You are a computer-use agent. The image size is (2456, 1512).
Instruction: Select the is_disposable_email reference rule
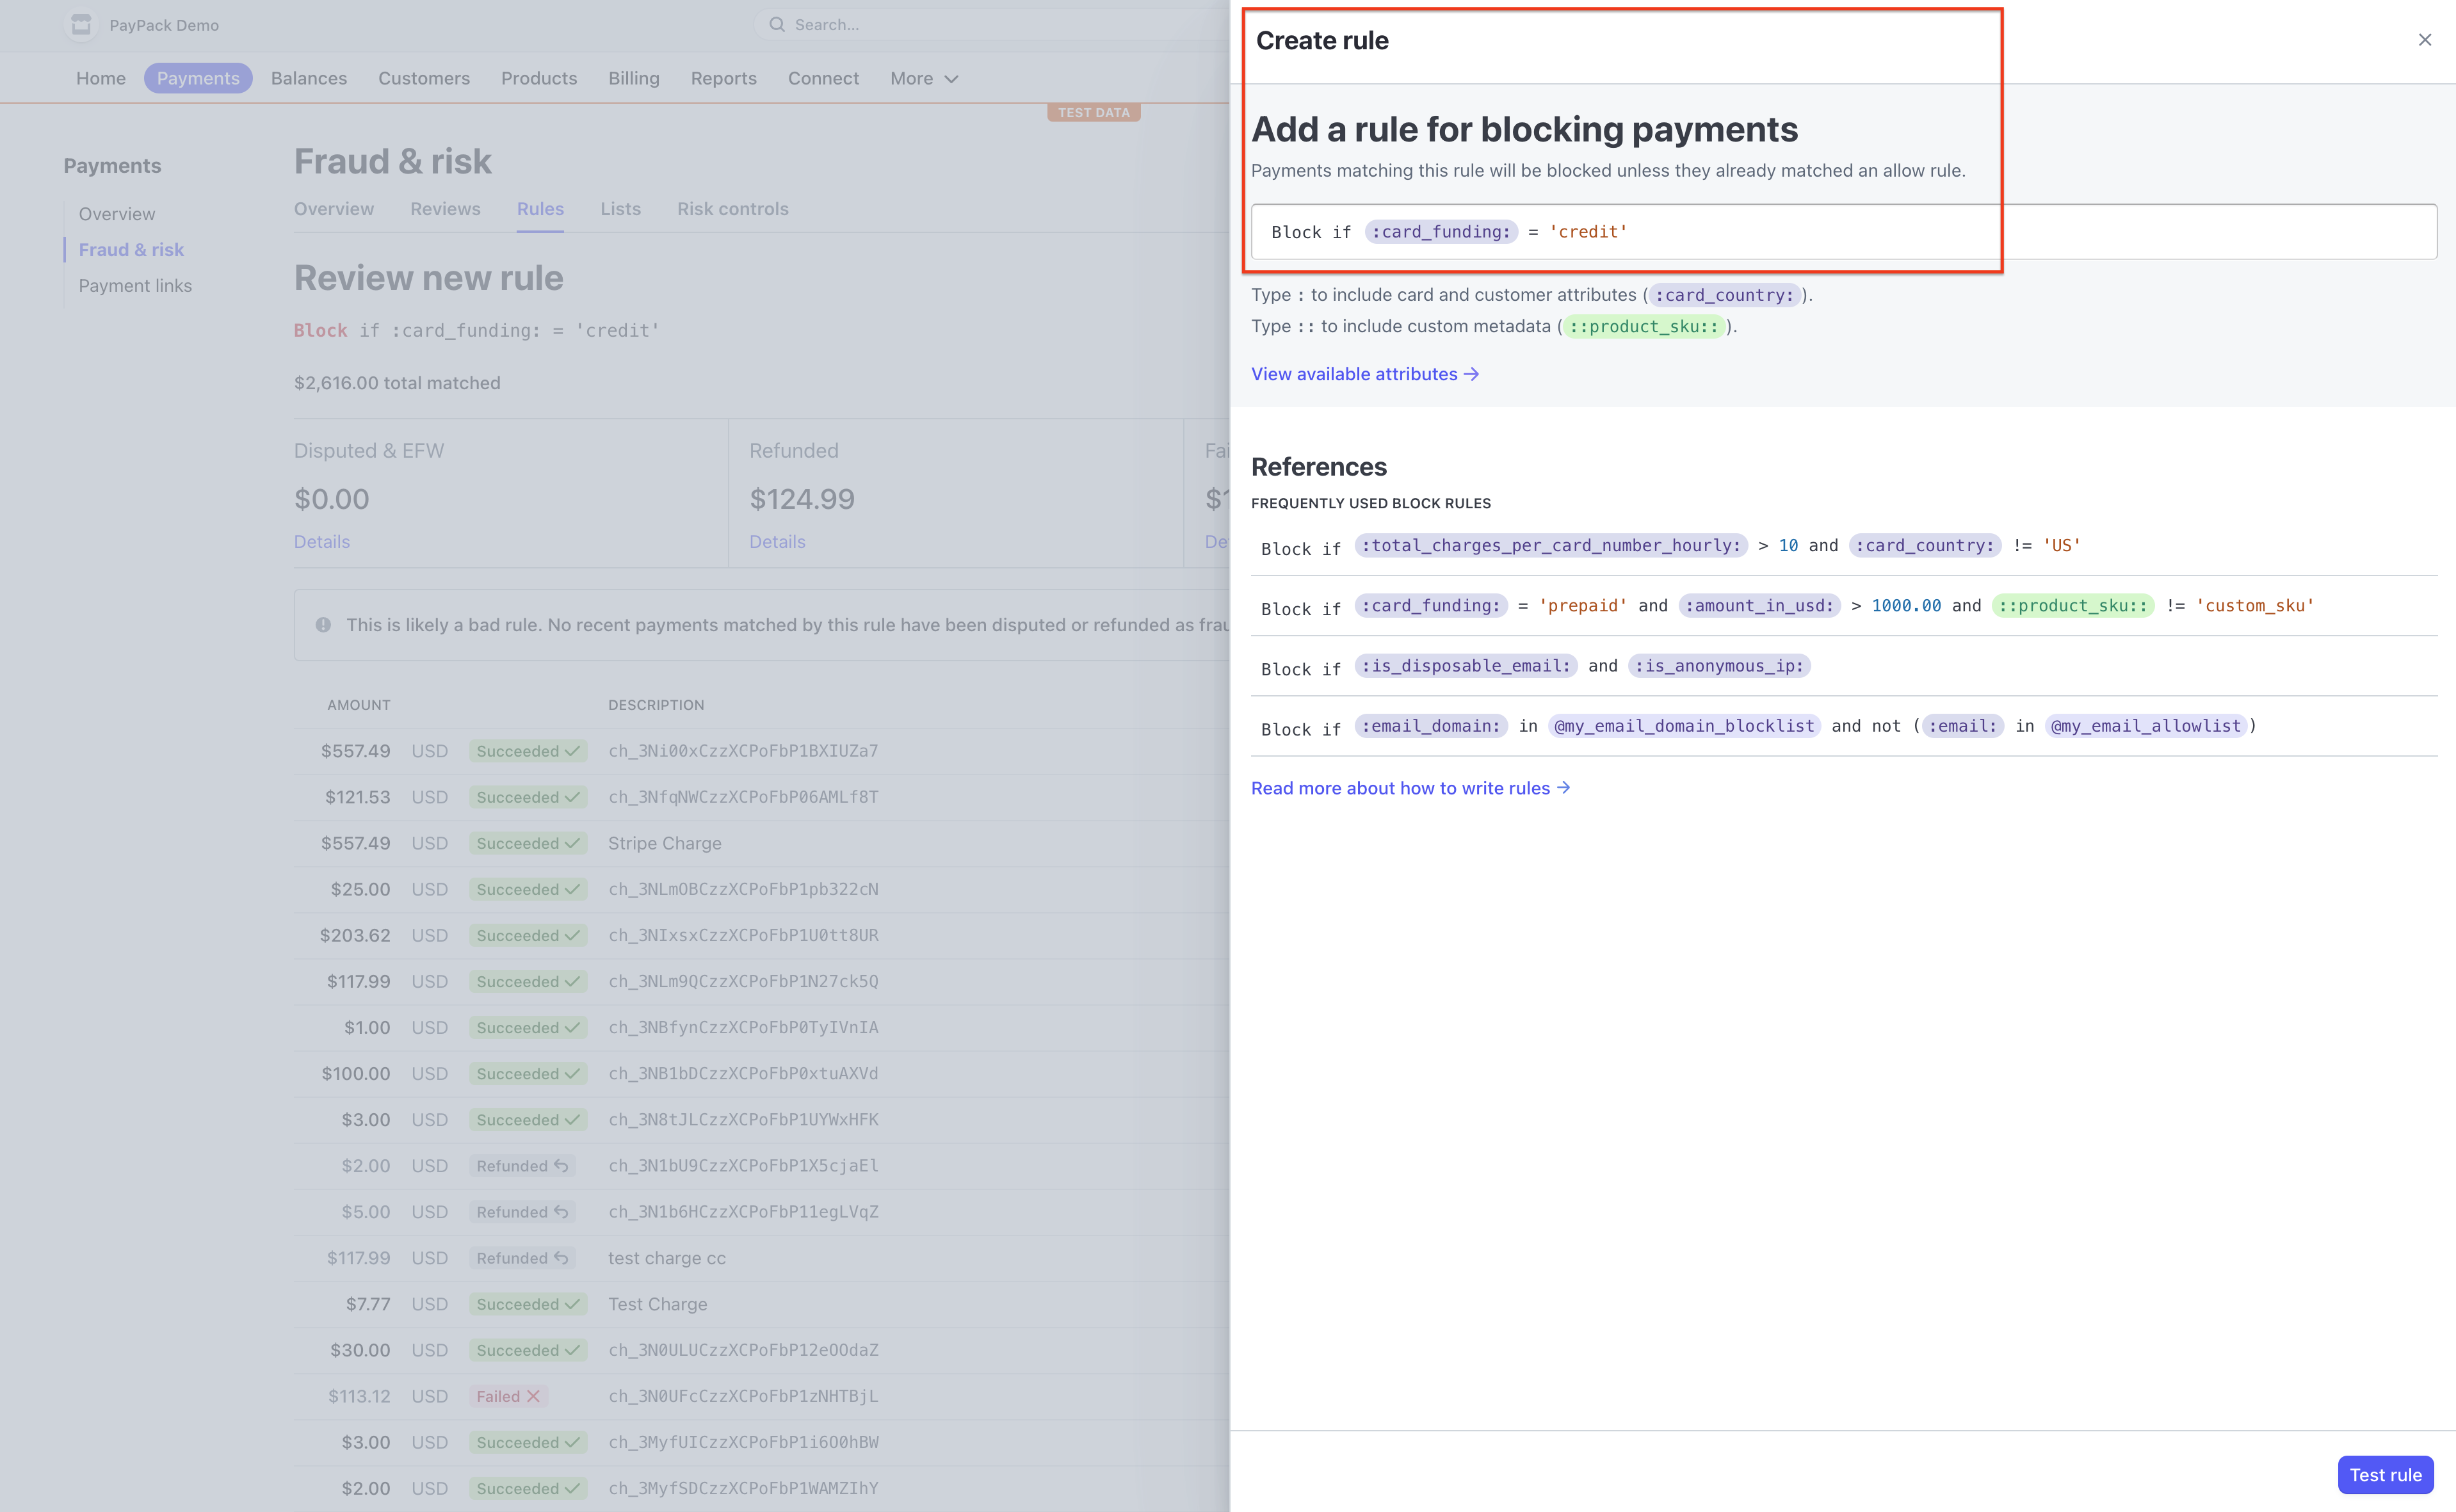click(x=1844, y=666)
